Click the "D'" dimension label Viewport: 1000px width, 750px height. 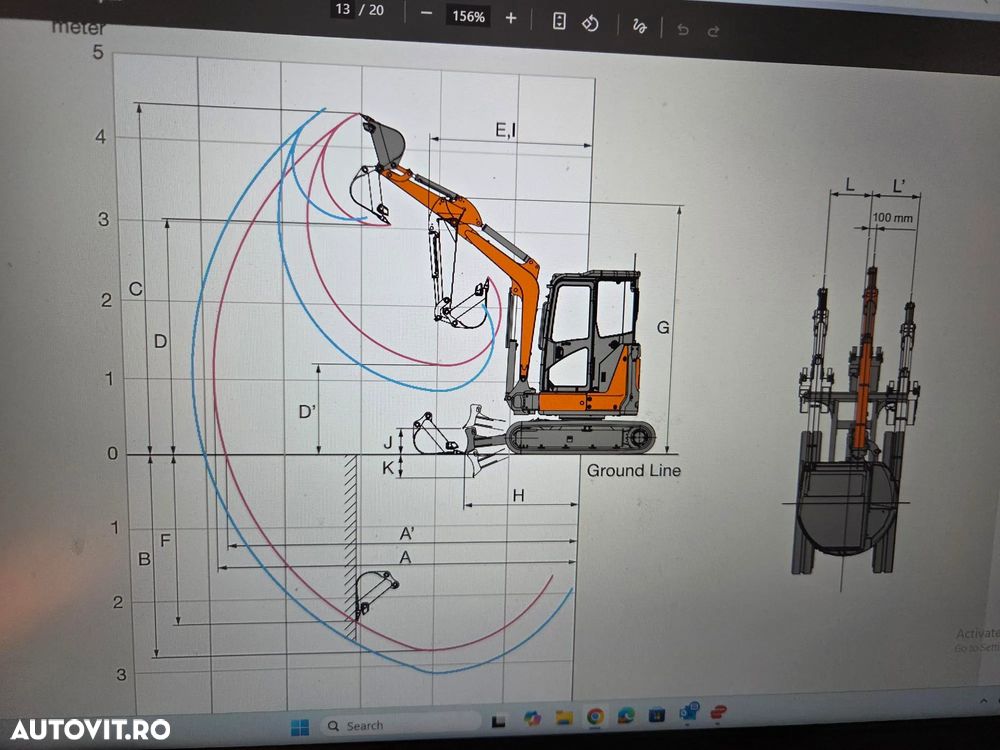(x=307, y=411)
